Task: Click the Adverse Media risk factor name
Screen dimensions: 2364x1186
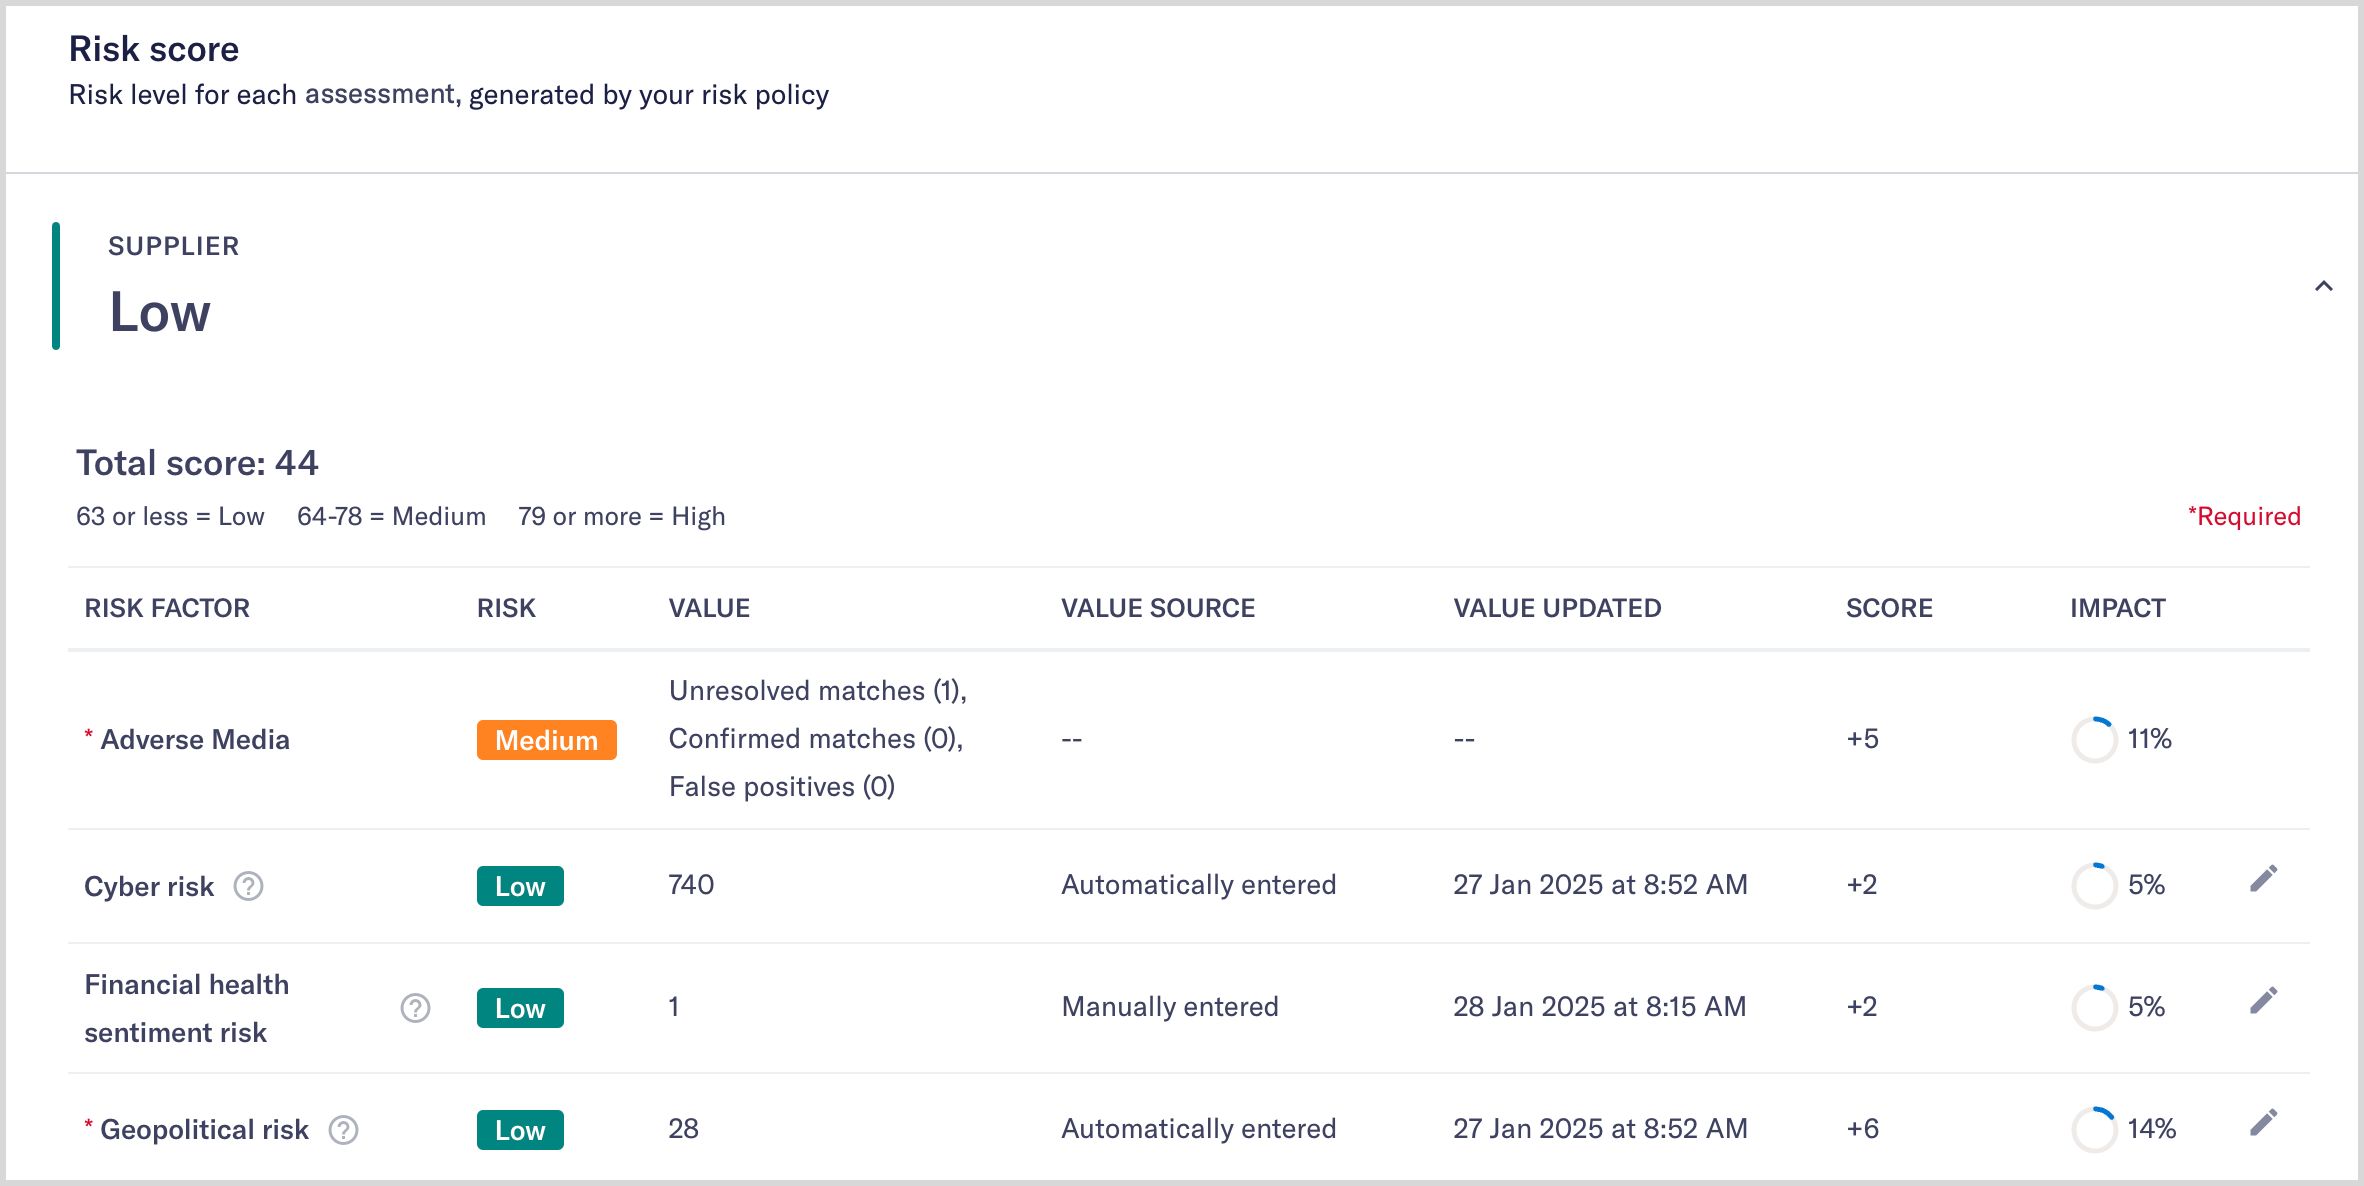Action: click(195, 739)
